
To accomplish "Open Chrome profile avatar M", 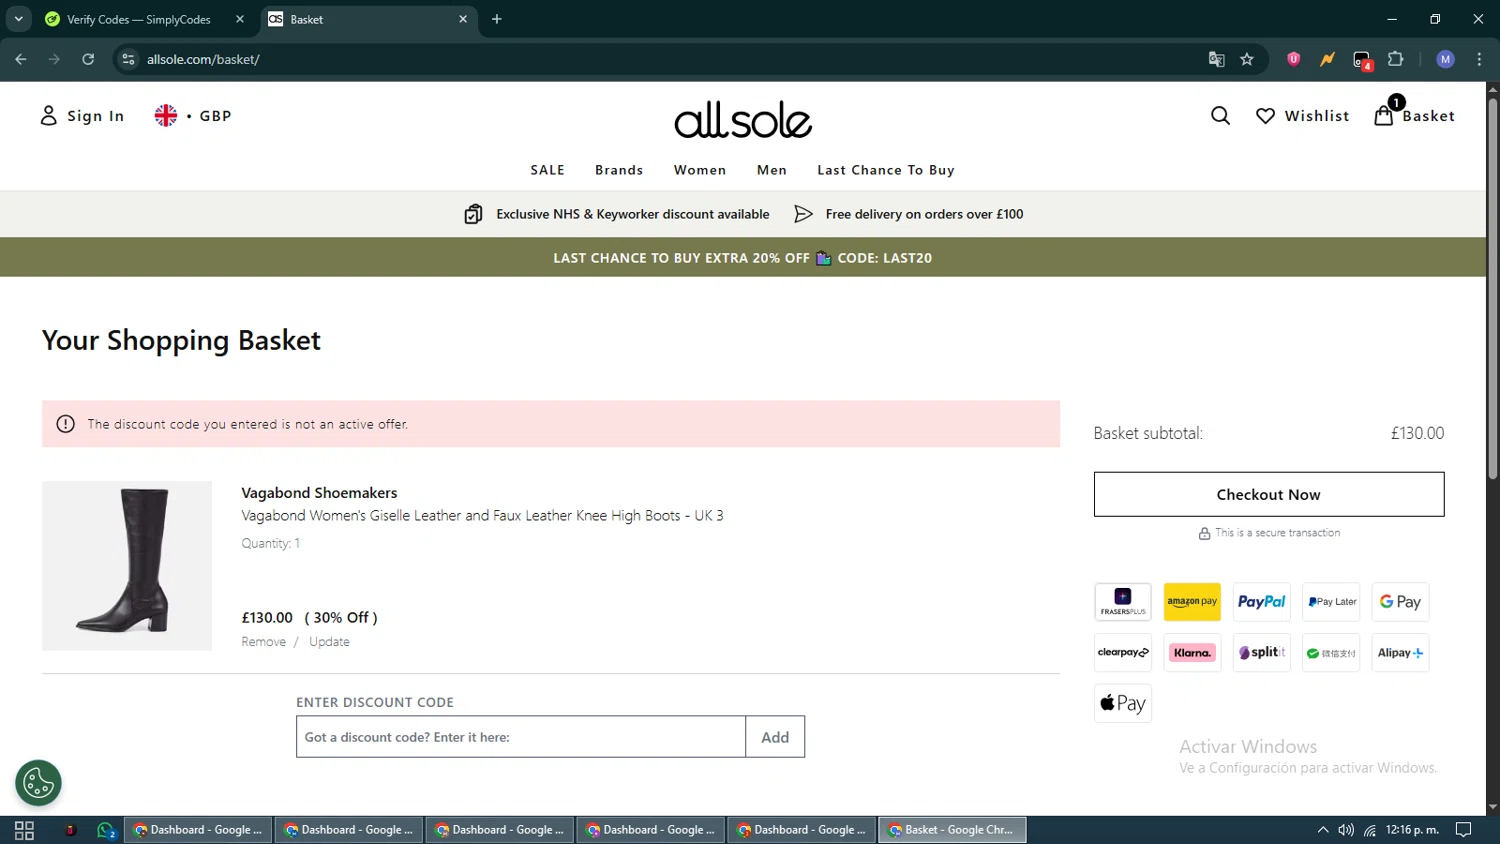I will click(1445, 59).
